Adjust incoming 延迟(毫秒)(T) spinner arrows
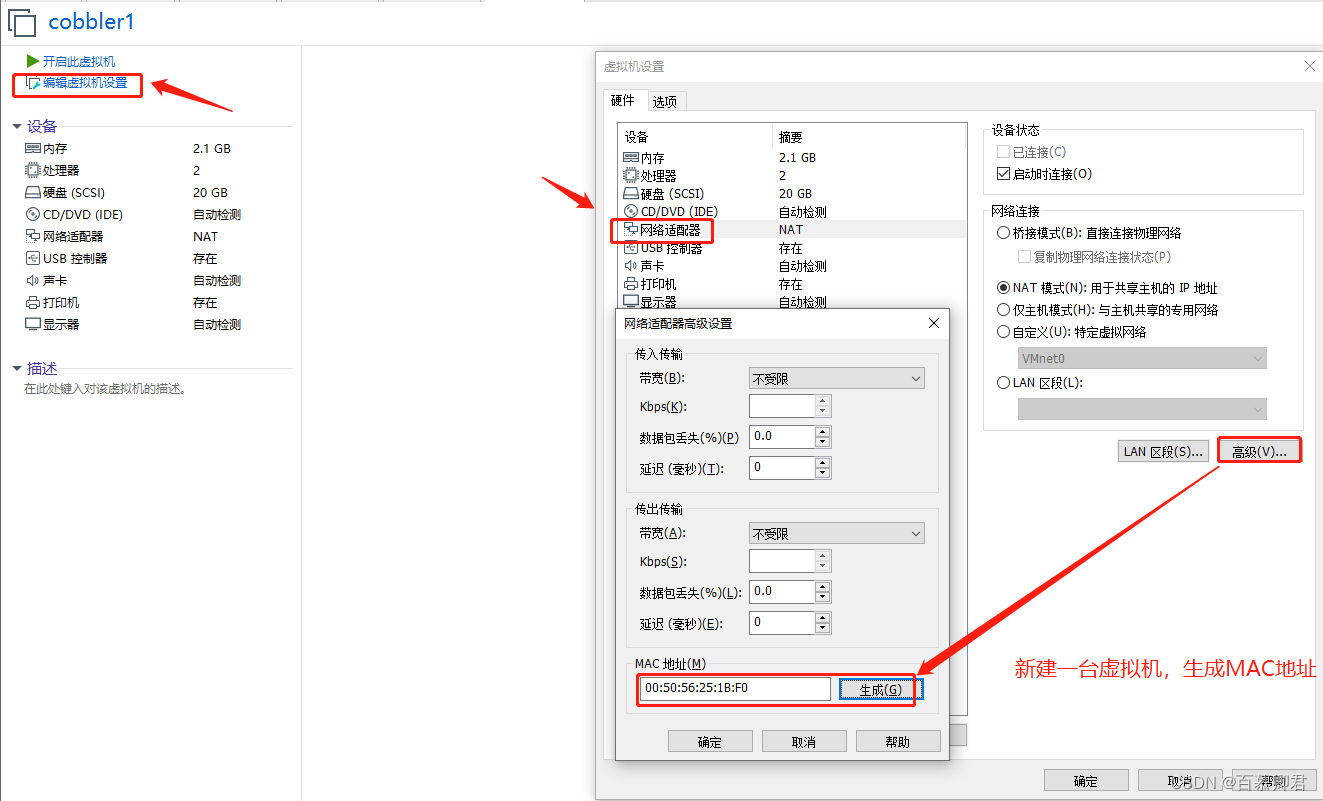 (x=823, y=467)
